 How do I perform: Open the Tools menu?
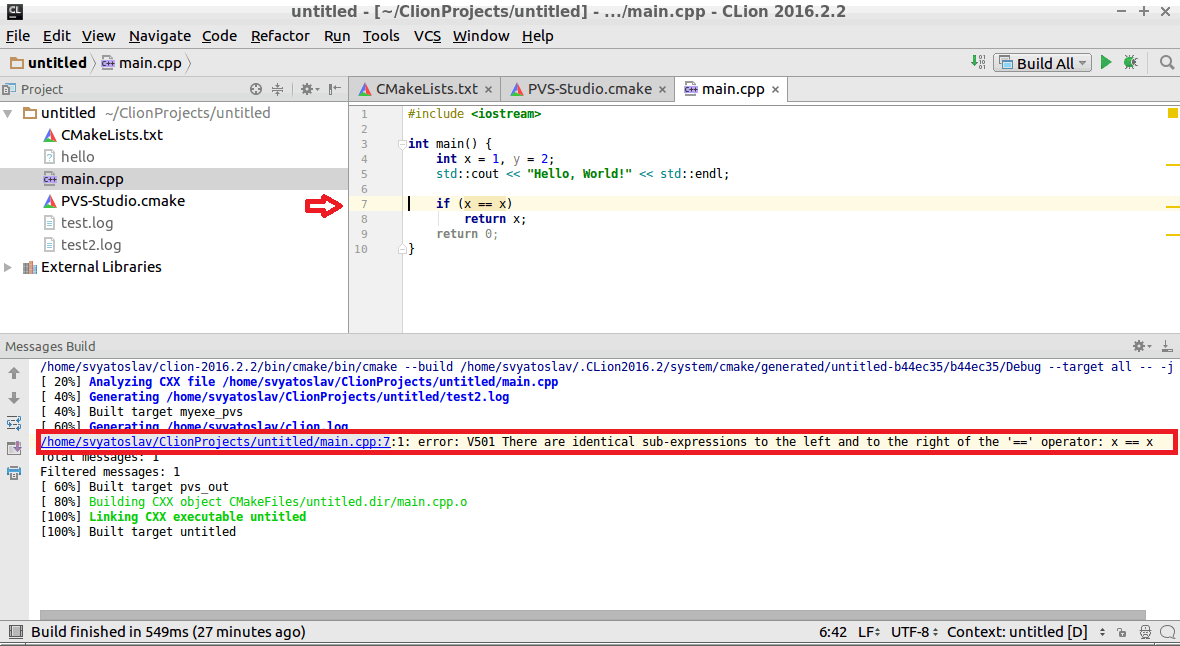click(x=381, y=36)
